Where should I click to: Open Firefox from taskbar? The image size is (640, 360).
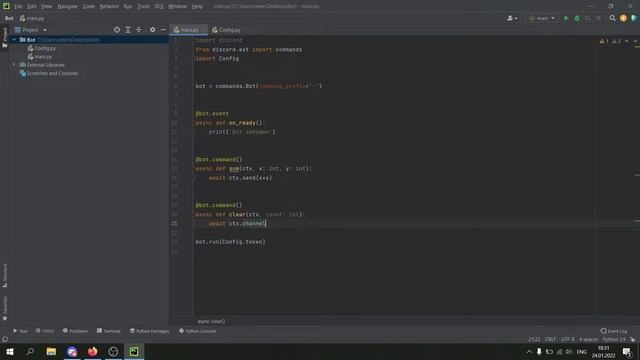coord(93,351)
